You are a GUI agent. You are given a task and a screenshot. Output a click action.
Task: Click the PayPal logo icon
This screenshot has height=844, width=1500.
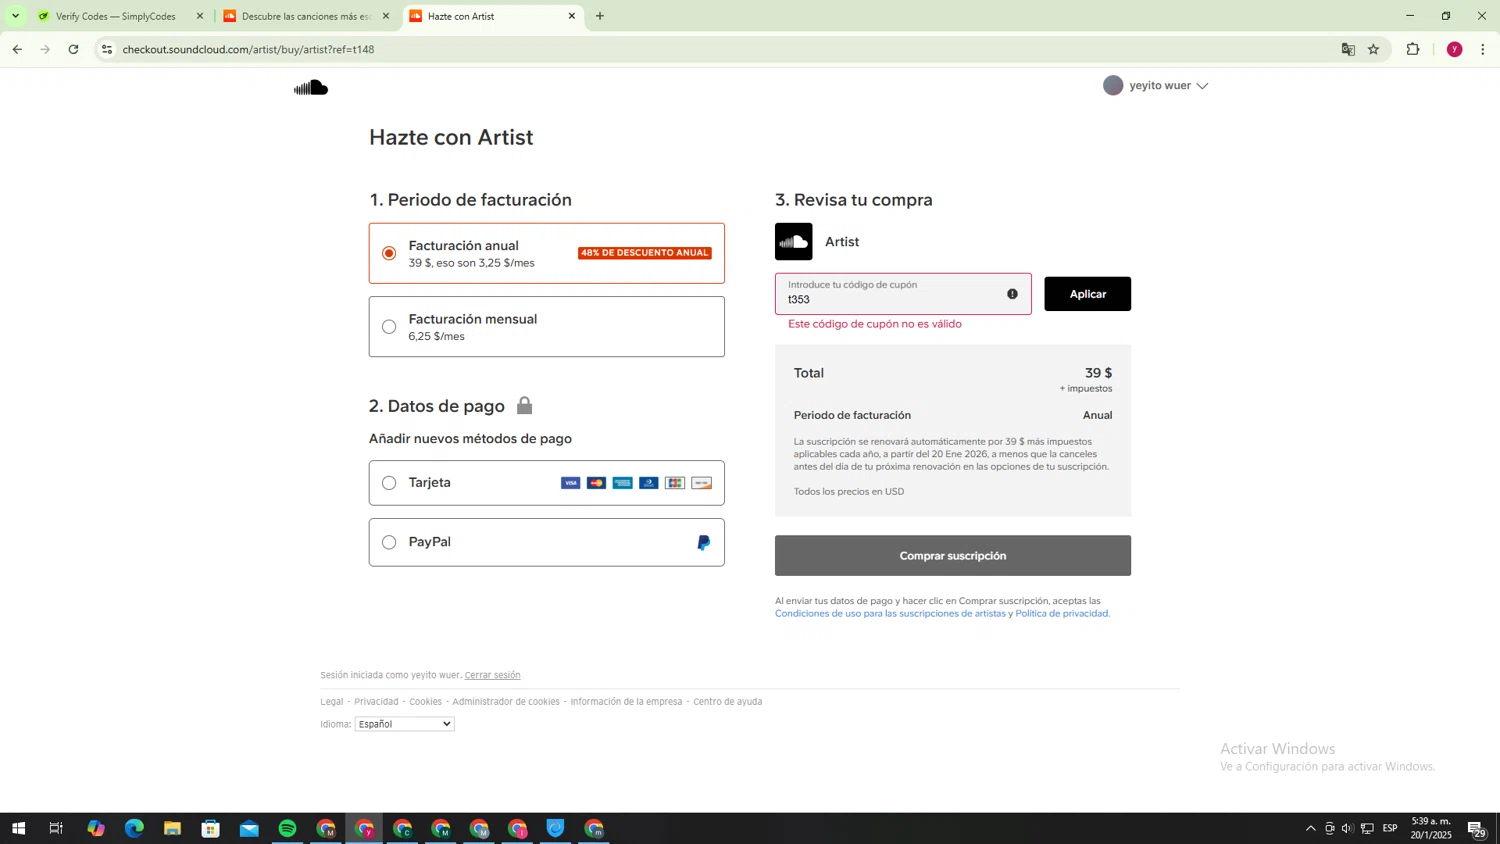click(703, 542)
